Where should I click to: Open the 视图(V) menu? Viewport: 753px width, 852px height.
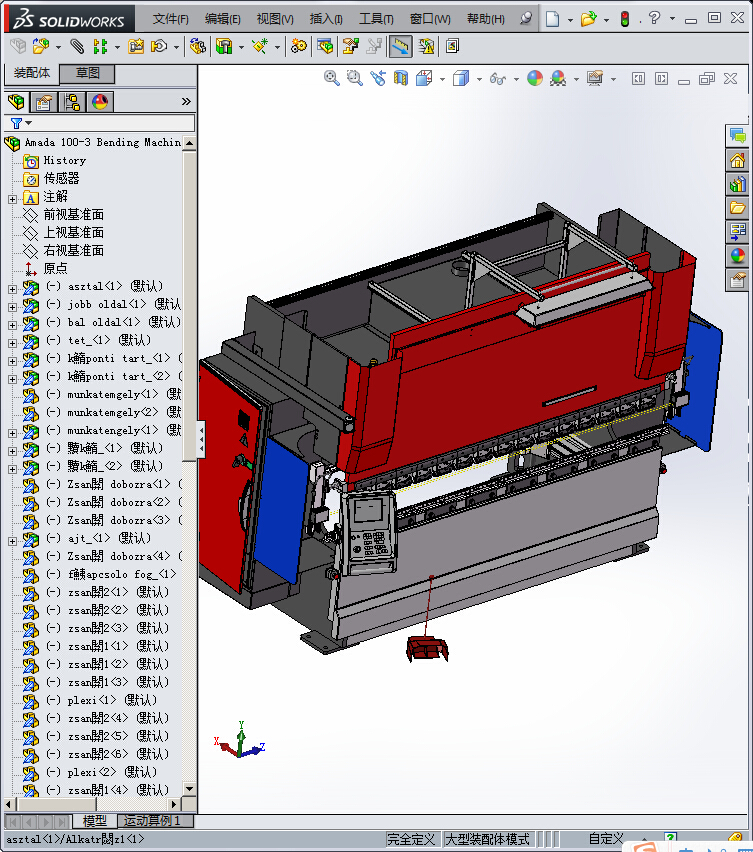pos(275,19)
